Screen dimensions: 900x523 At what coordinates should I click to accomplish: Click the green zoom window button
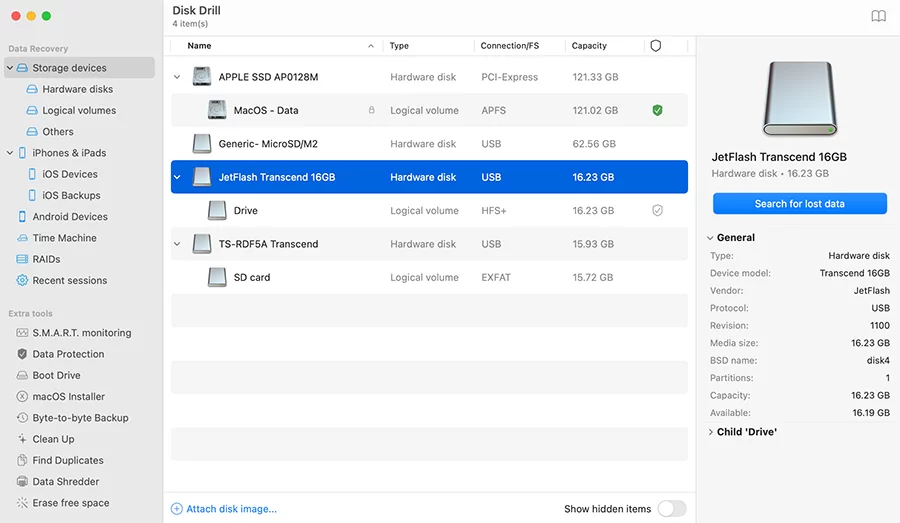[46, 16]
